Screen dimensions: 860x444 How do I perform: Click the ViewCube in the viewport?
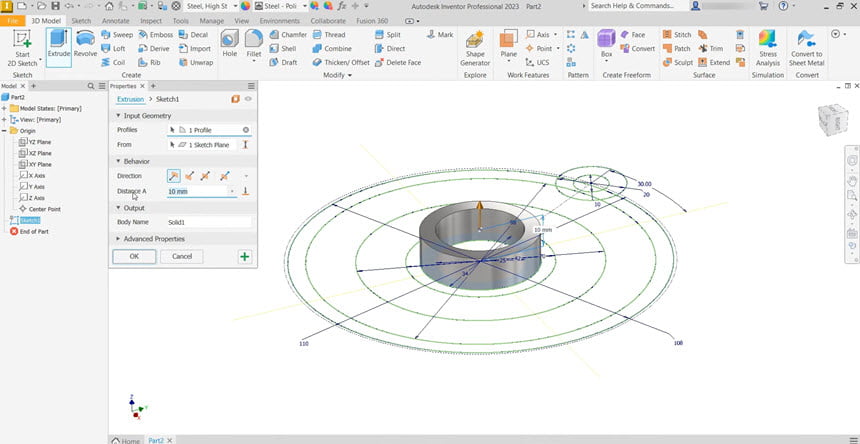click(x=833, y=119)
